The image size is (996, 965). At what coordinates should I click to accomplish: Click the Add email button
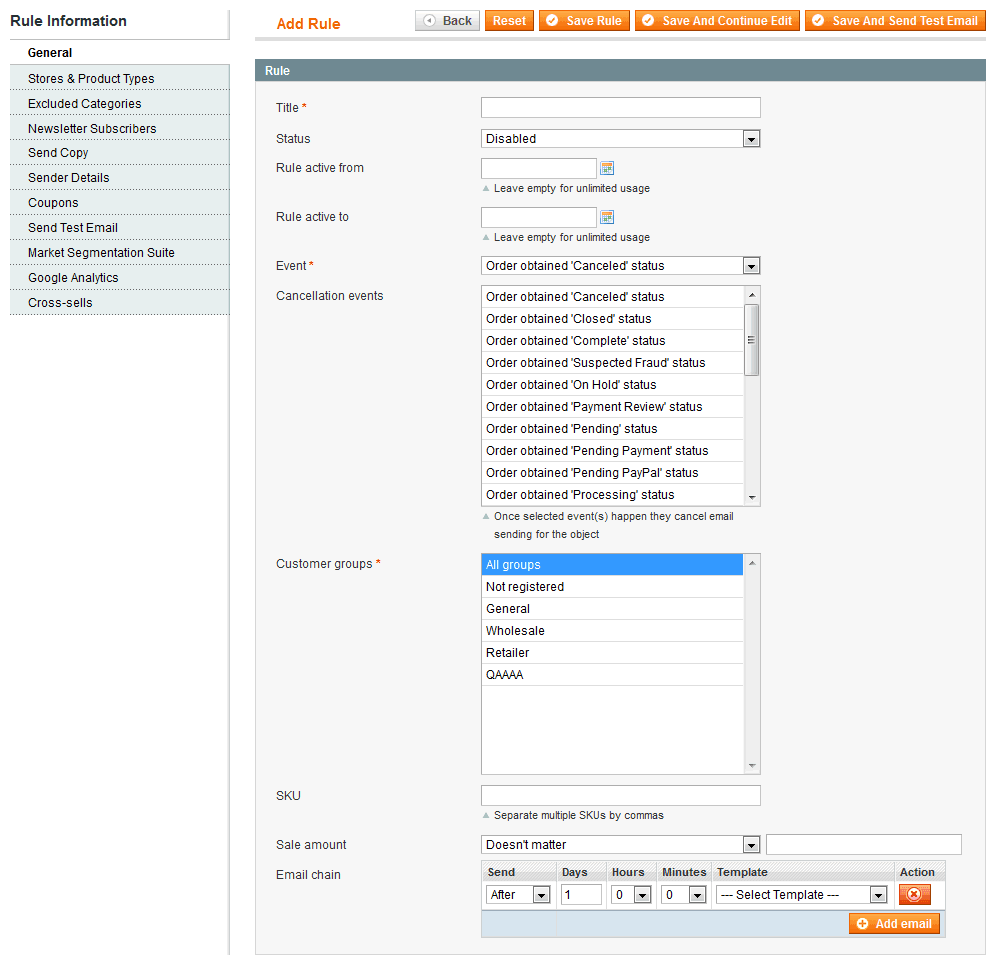tap(894, 924)
